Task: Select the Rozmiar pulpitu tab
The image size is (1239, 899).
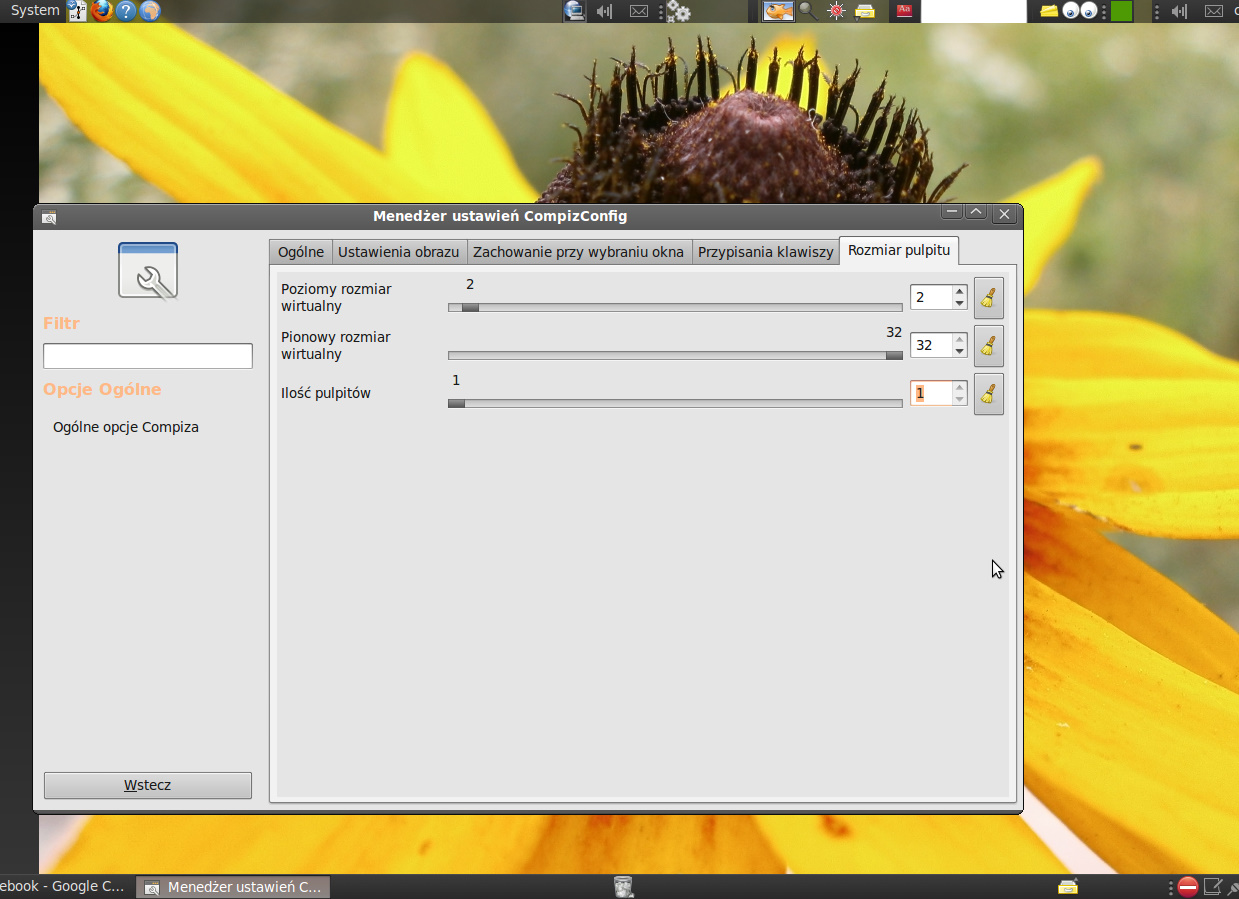Action: 899,250
